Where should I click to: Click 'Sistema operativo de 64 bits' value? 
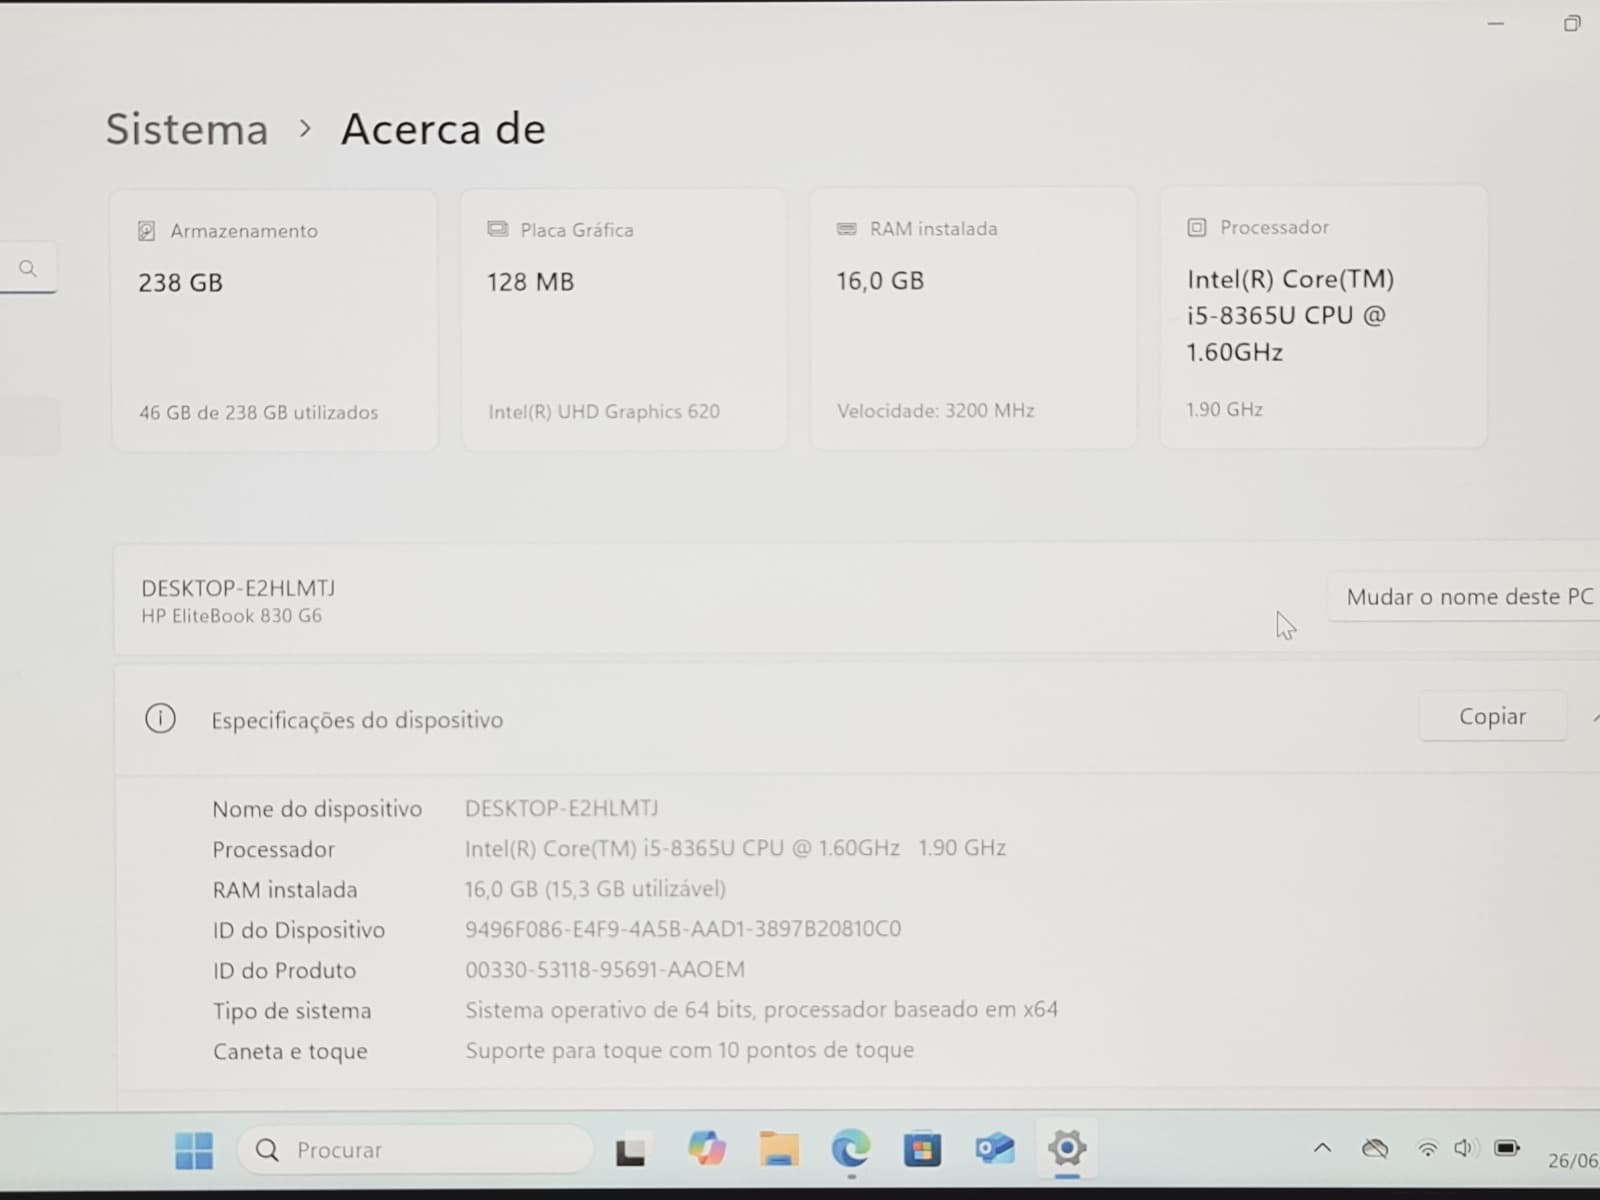pos(761,1010)
